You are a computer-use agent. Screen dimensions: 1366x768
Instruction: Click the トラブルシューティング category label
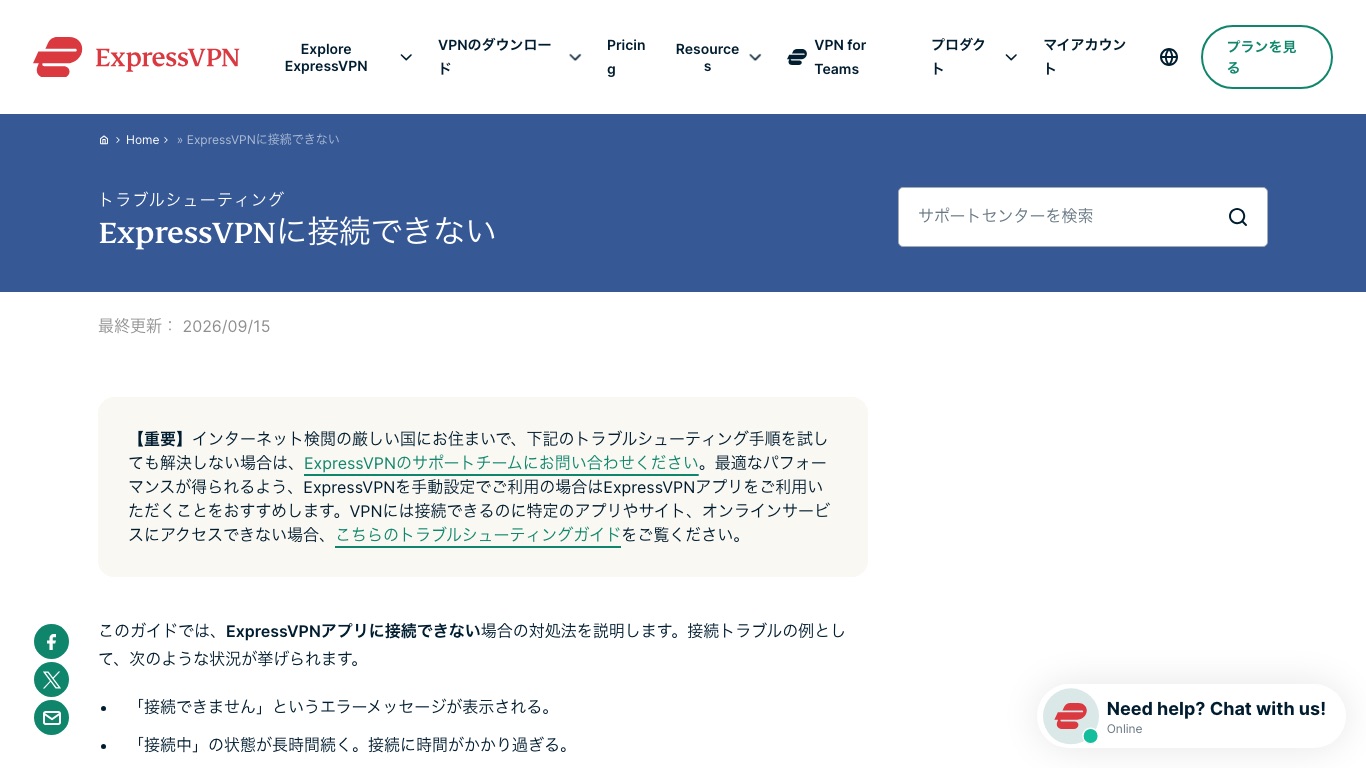click(x=191, y=199)
